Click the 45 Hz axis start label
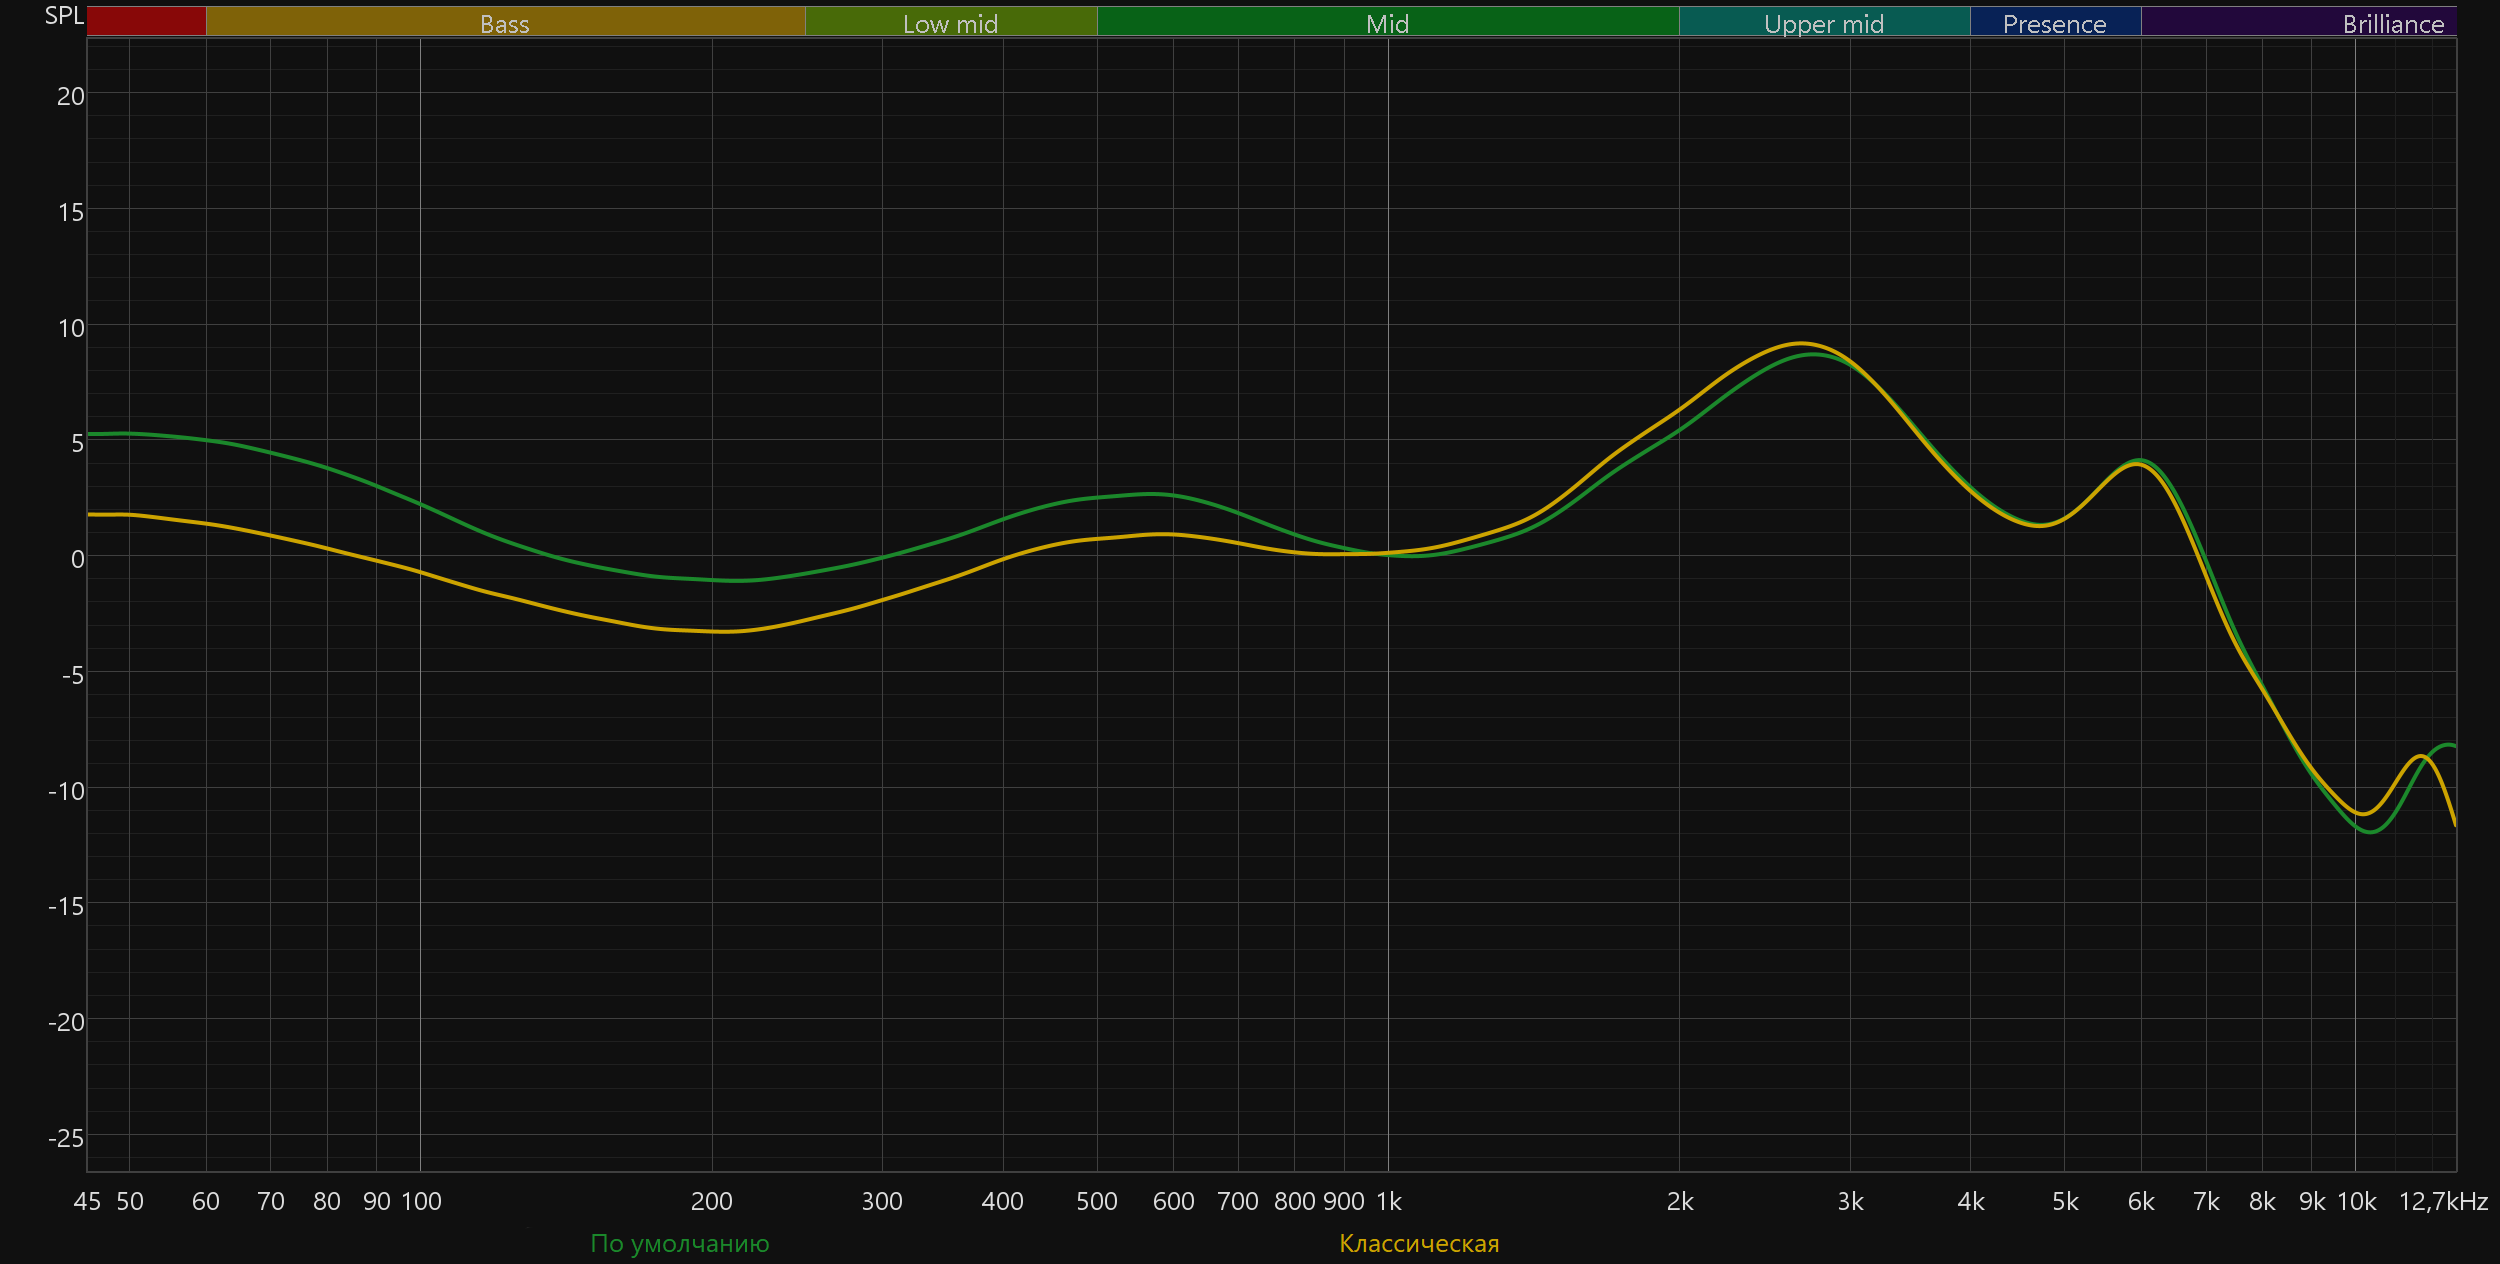This screenshot has width=2500, height=1264. pos(87,1201)
